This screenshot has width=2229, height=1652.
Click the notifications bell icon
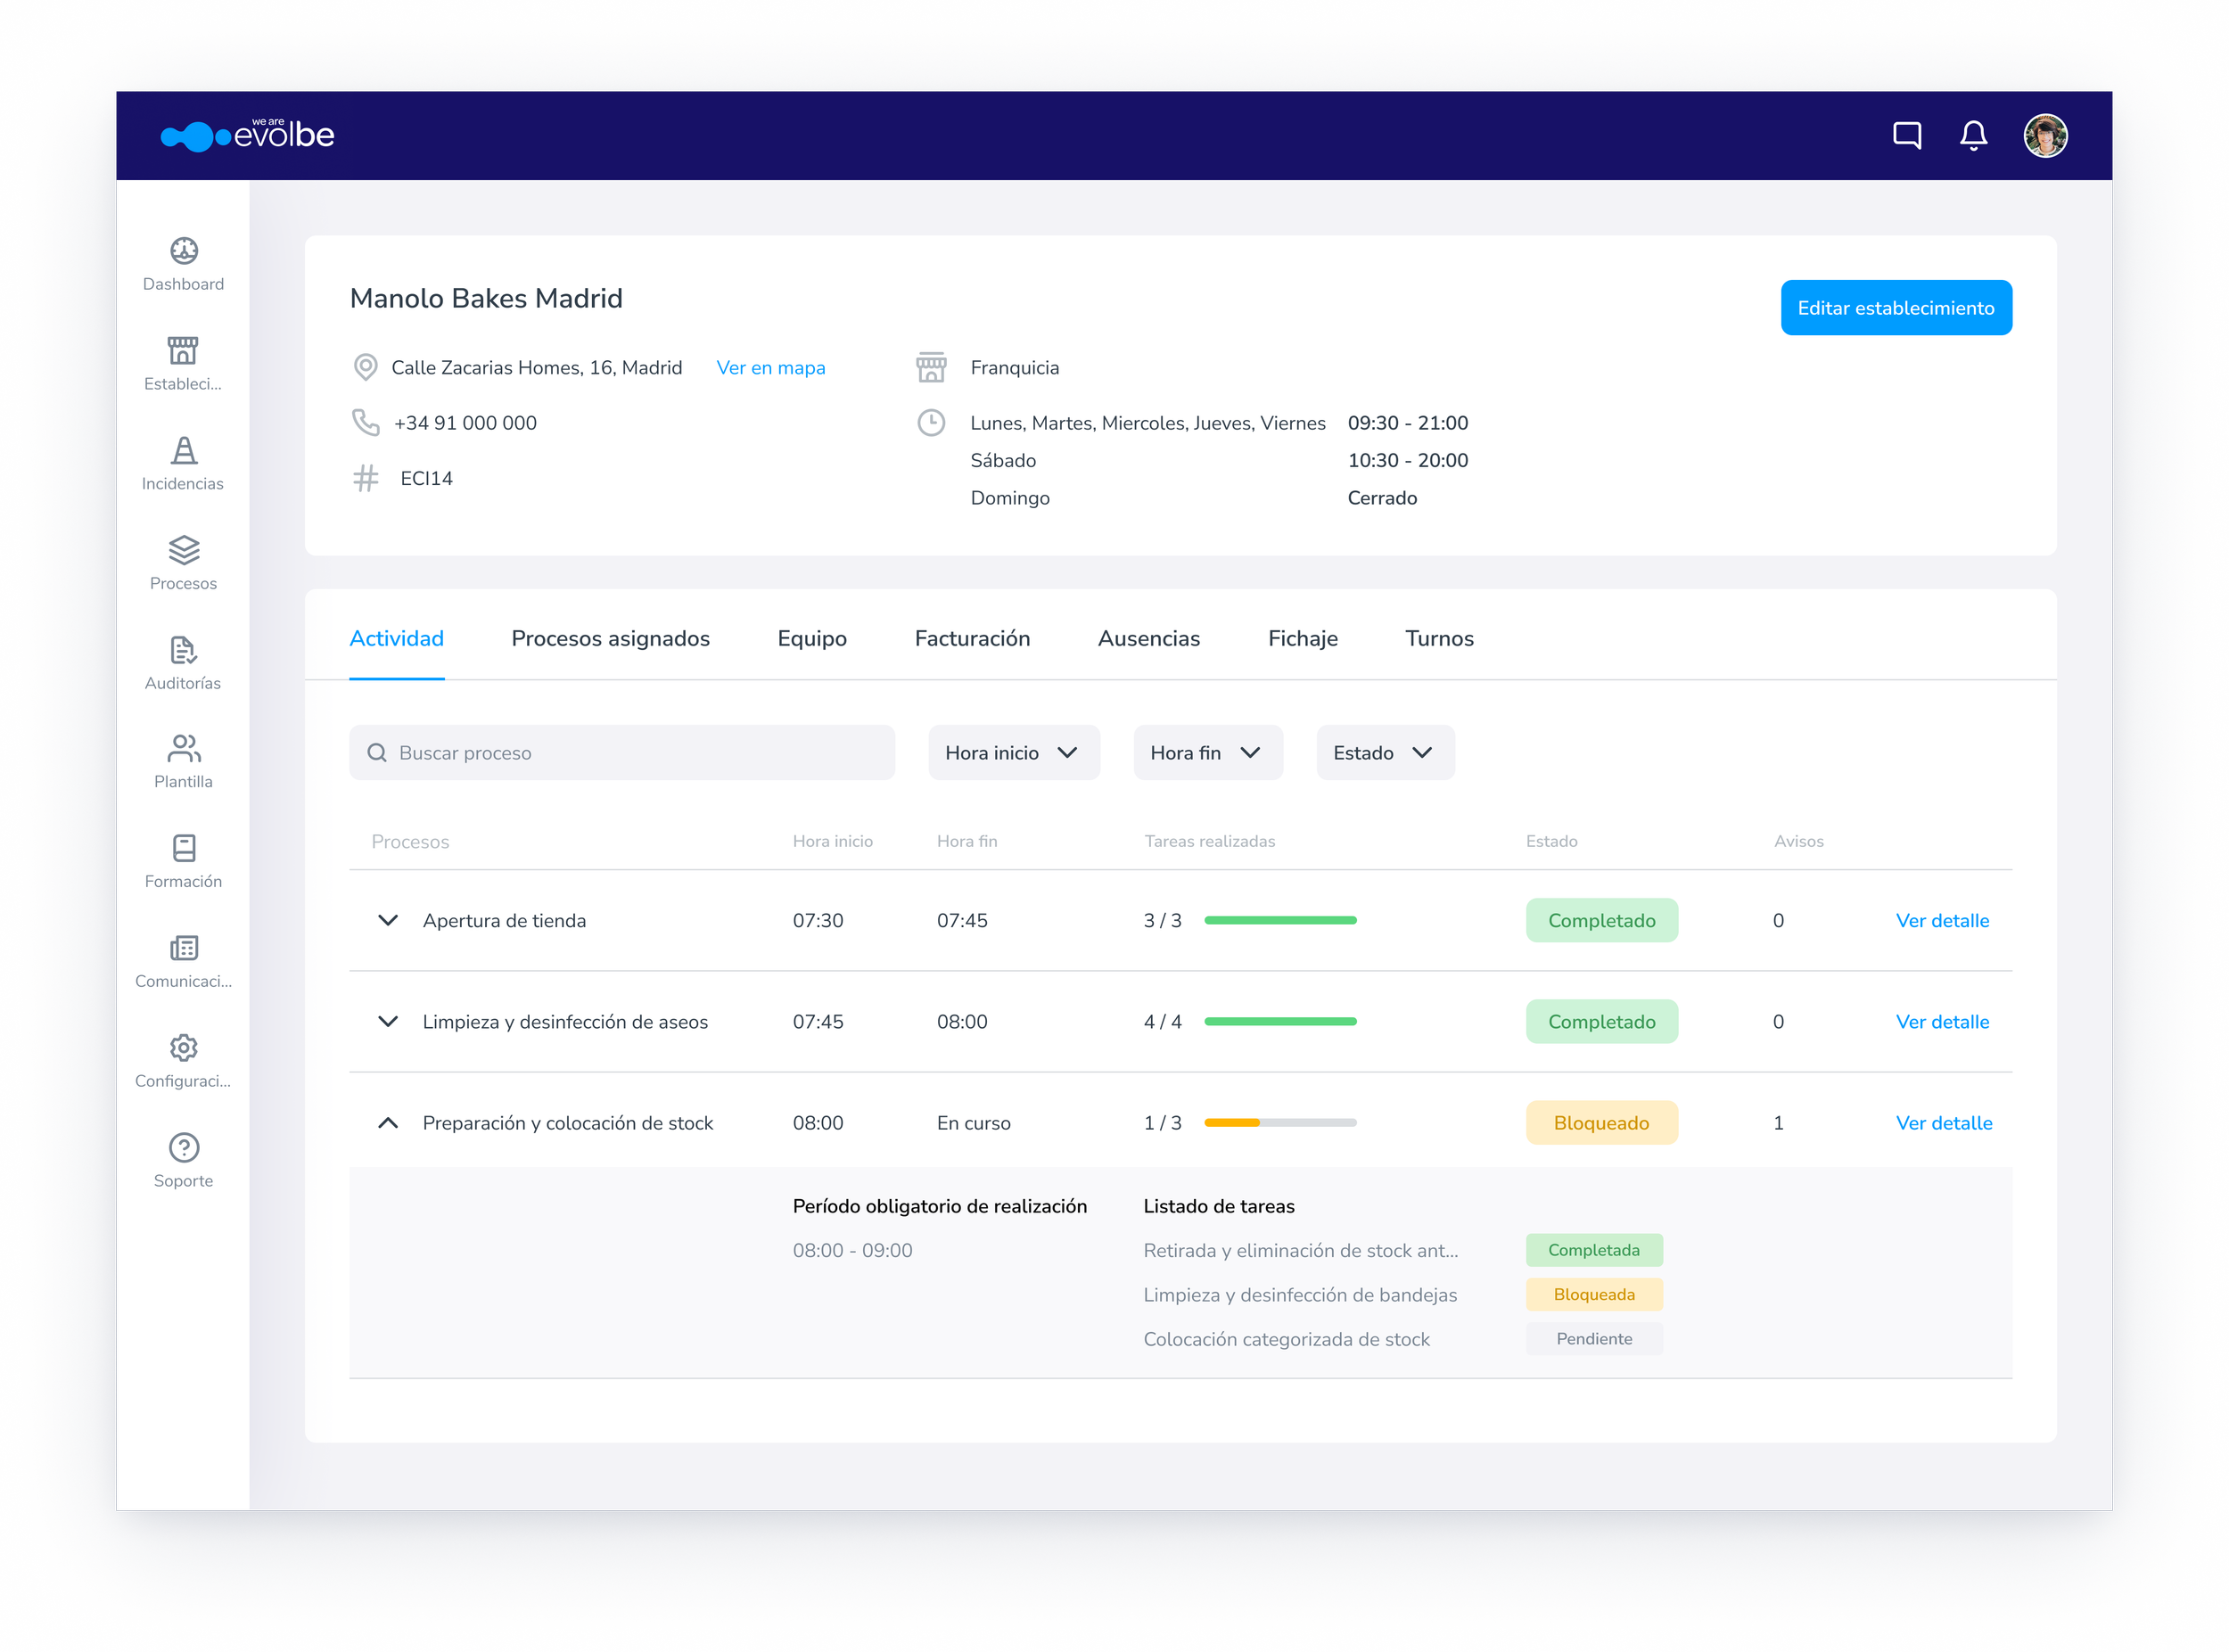(x=1973, y=135)
